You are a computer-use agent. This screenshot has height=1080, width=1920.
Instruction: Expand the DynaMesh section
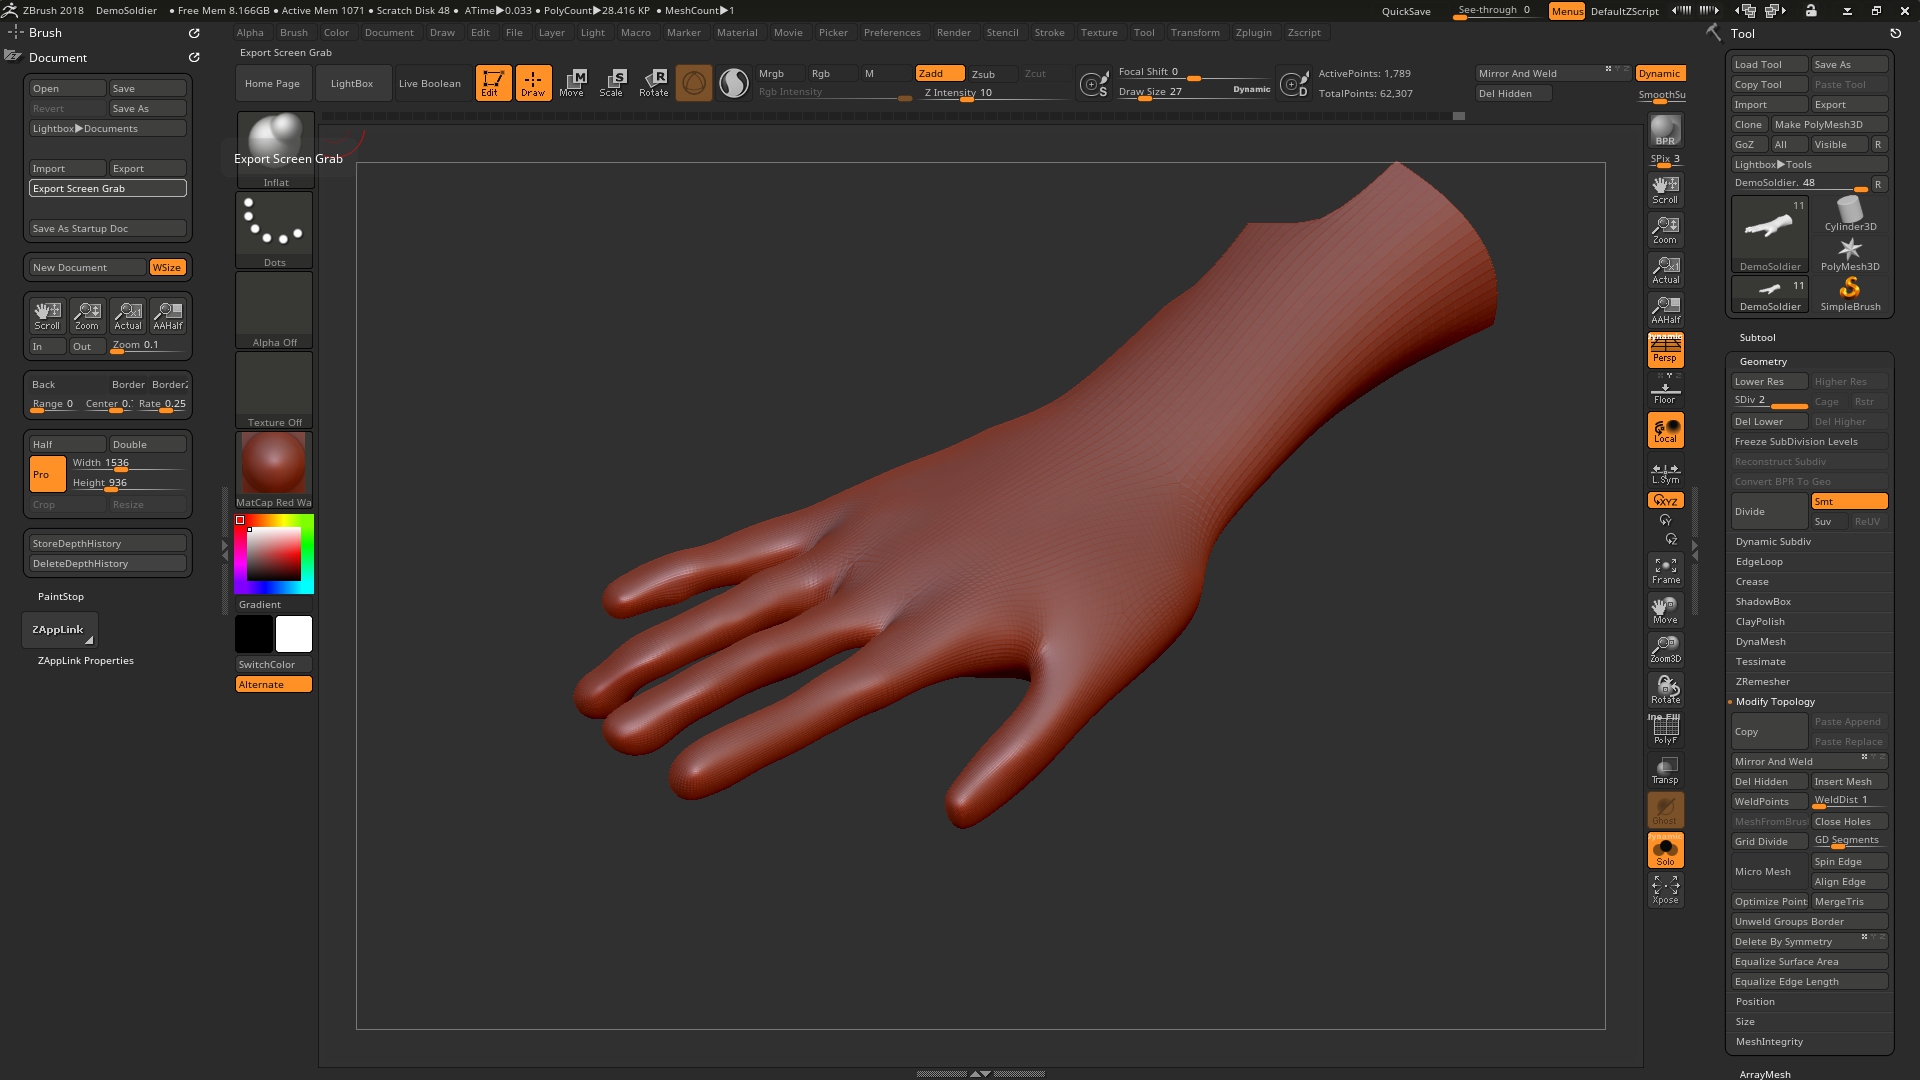tap(1760, 642)
